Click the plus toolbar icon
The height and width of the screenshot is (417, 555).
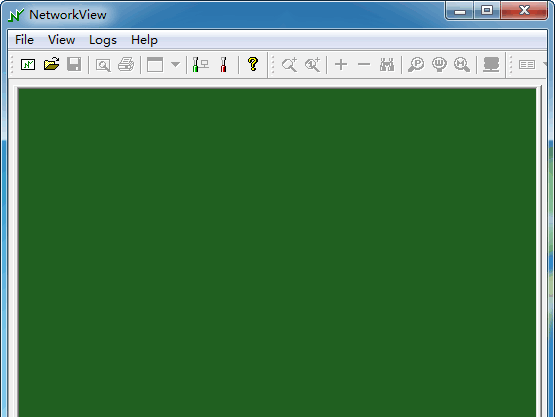click(x=341, y=65)
